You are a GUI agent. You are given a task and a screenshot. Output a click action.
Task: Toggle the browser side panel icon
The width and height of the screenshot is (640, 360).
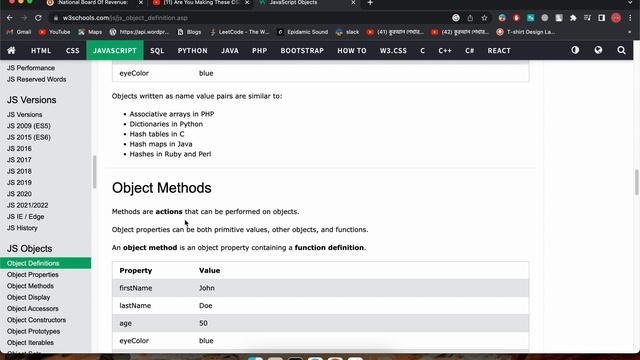601,18
